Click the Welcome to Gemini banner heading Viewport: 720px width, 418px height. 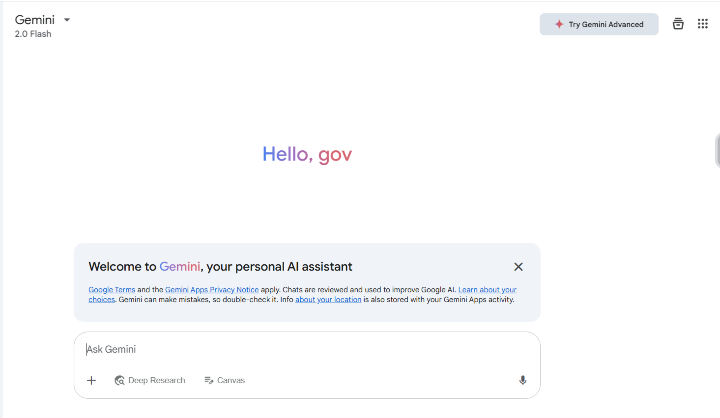[x=220, y=267]
